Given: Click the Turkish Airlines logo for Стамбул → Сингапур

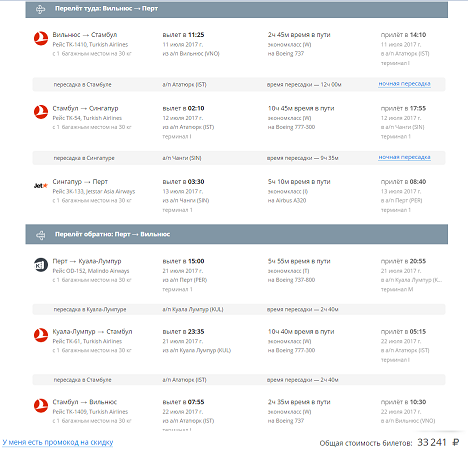Looking at the screenshot, I should pos(41,112).
